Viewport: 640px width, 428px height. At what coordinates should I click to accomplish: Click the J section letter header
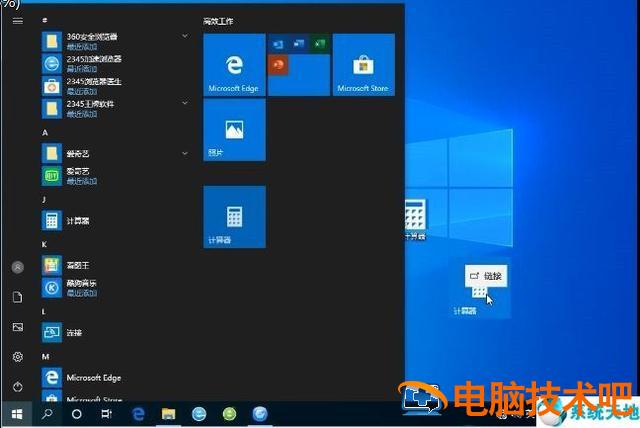[44, 200]
